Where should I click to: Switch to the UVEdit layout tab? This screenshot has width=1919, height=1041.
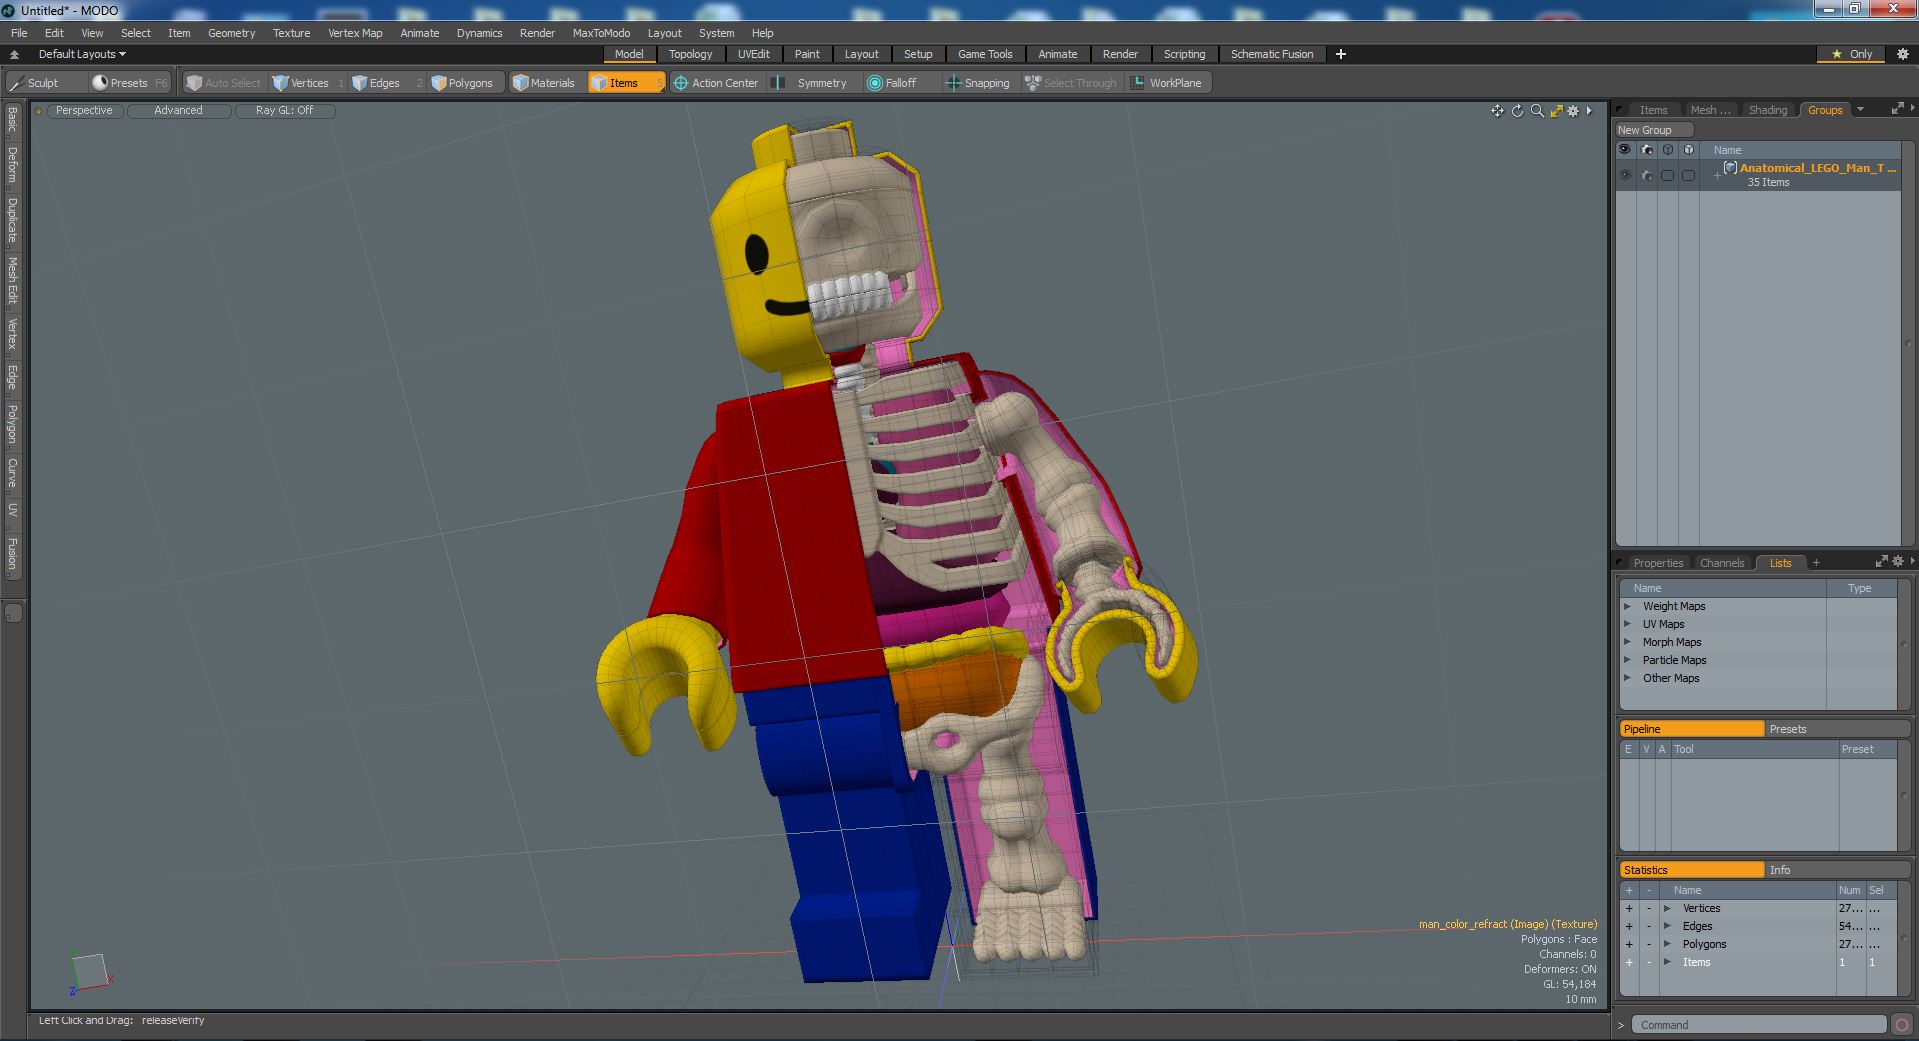point(753,54)
